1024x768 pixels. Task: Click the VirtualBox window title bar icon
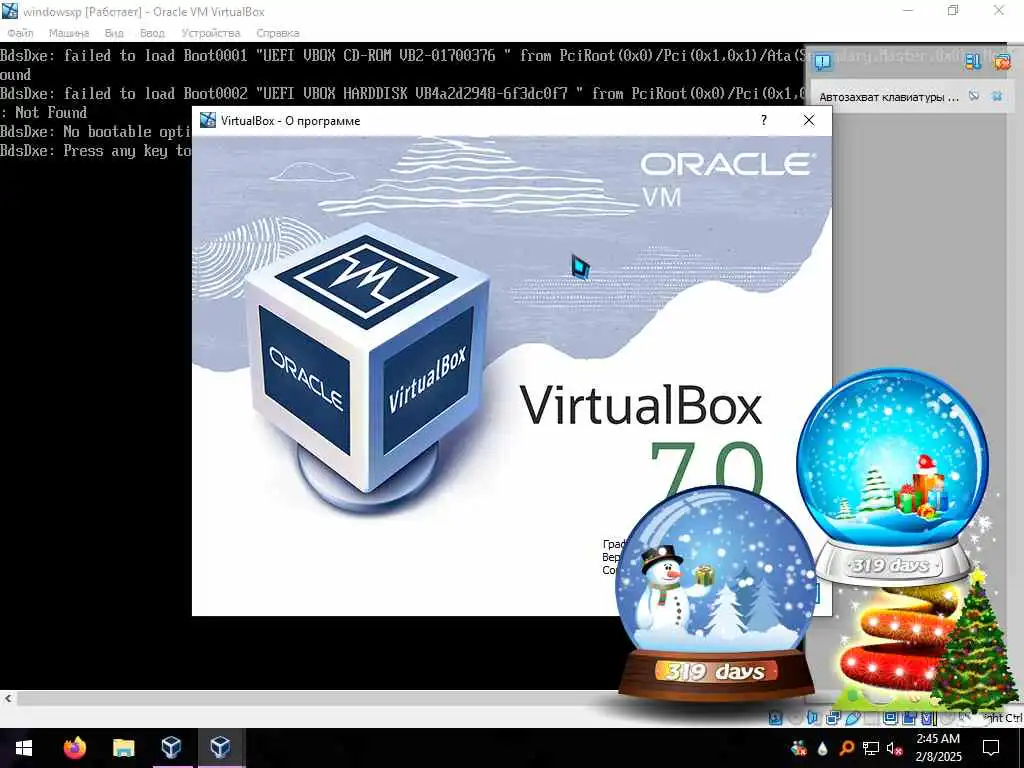pyautogui.click(x=9, y=11)
